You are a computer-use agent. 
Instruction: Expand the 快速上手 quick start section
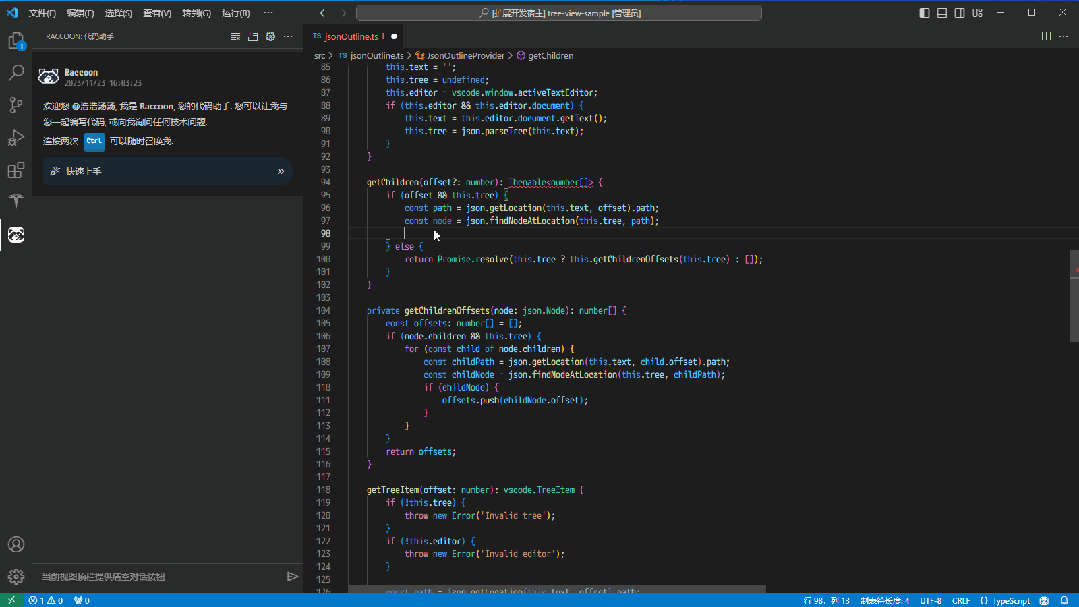click(x=280, y=171)
